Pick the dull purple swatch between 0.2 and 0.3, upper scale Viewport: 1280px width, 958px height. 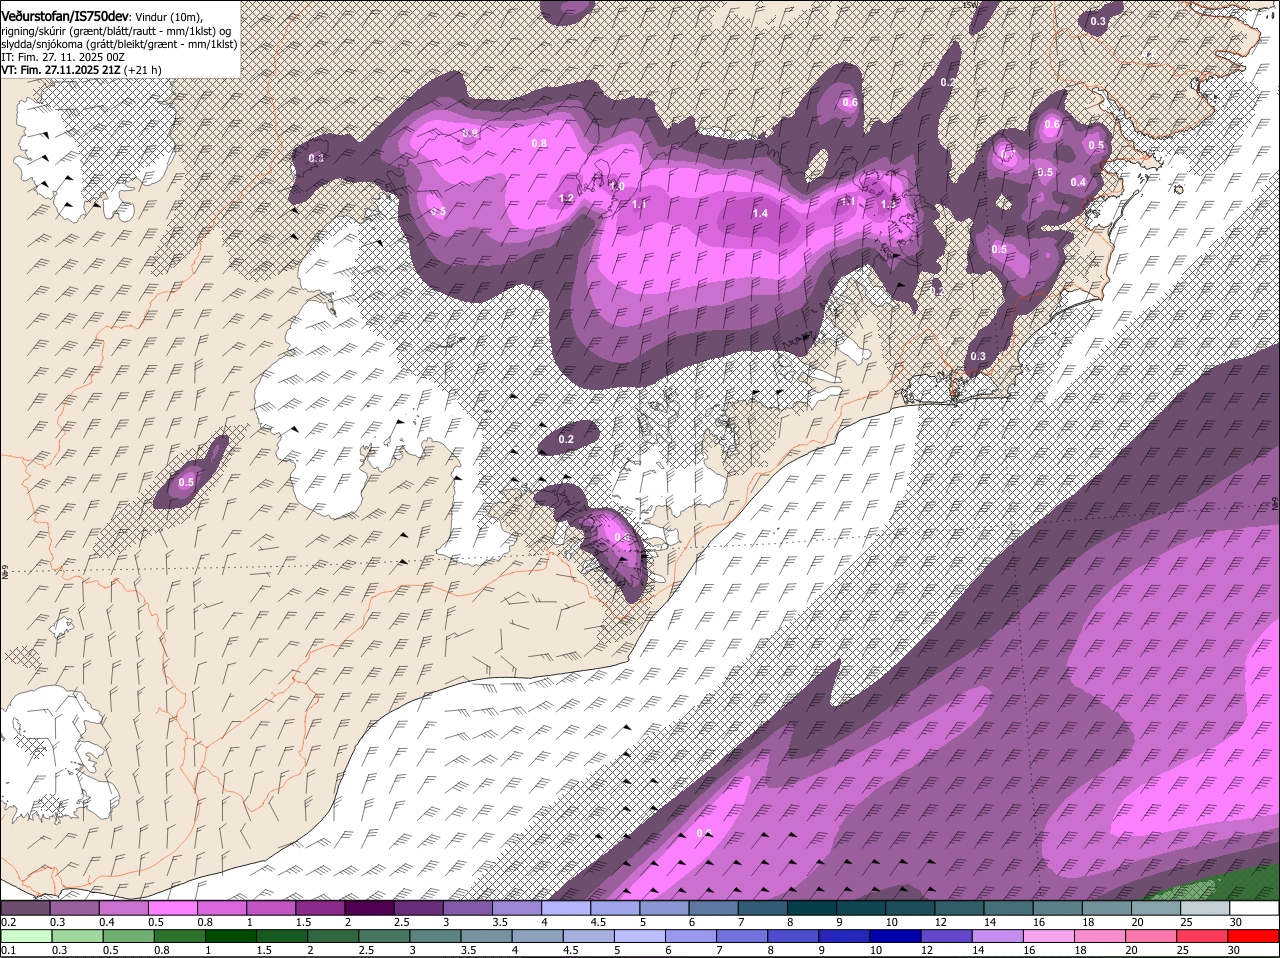[25, 908]
